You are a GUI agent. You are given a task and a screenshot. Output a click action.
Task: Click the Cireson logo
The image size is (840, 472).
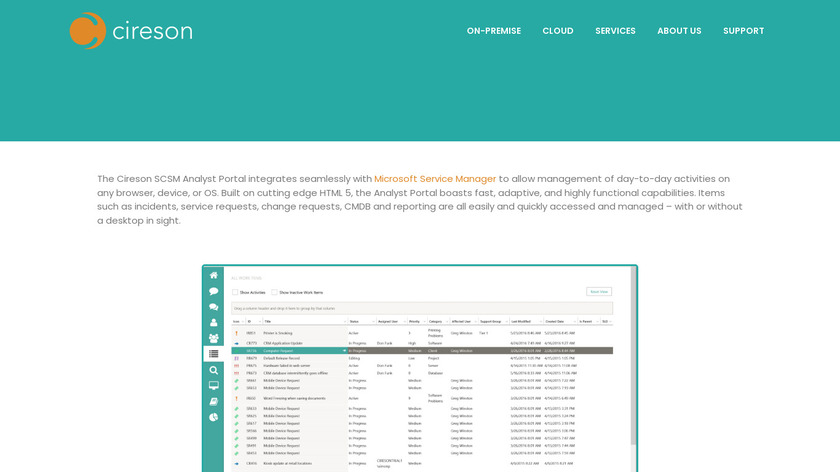point(131,31)
